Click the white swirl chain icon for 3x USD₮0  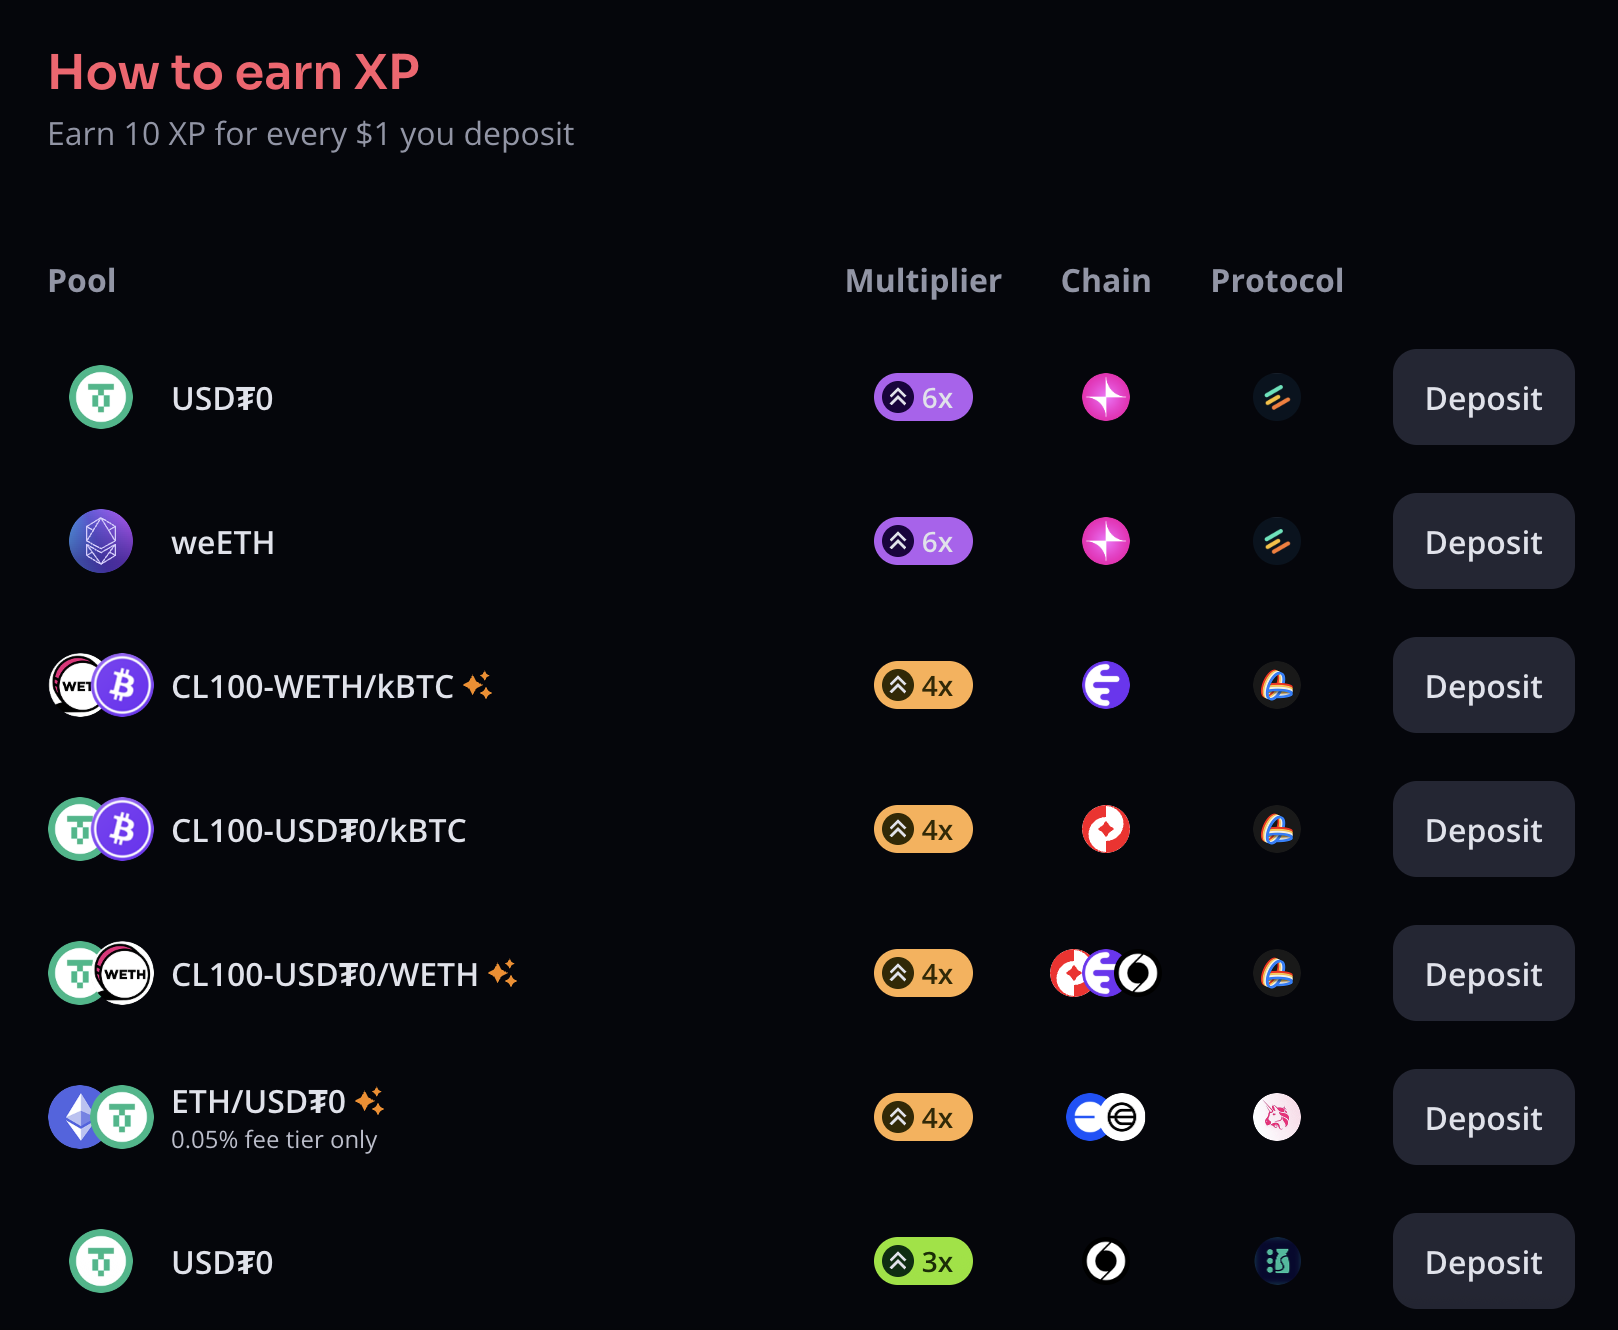(1106, 1261)
